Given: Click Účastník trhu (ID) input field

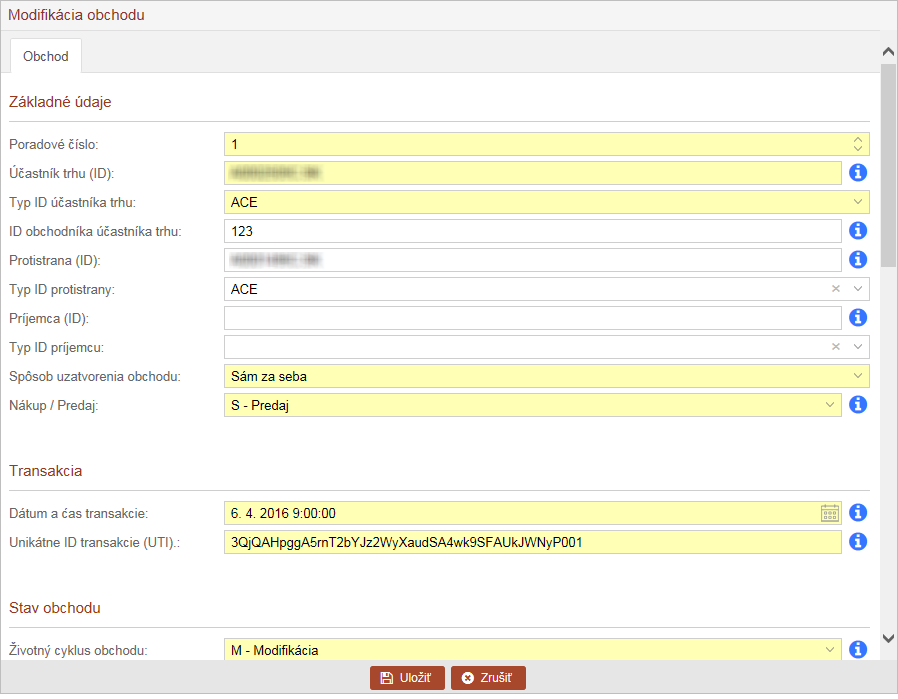Looking at the screenshot, I should 533,173.
